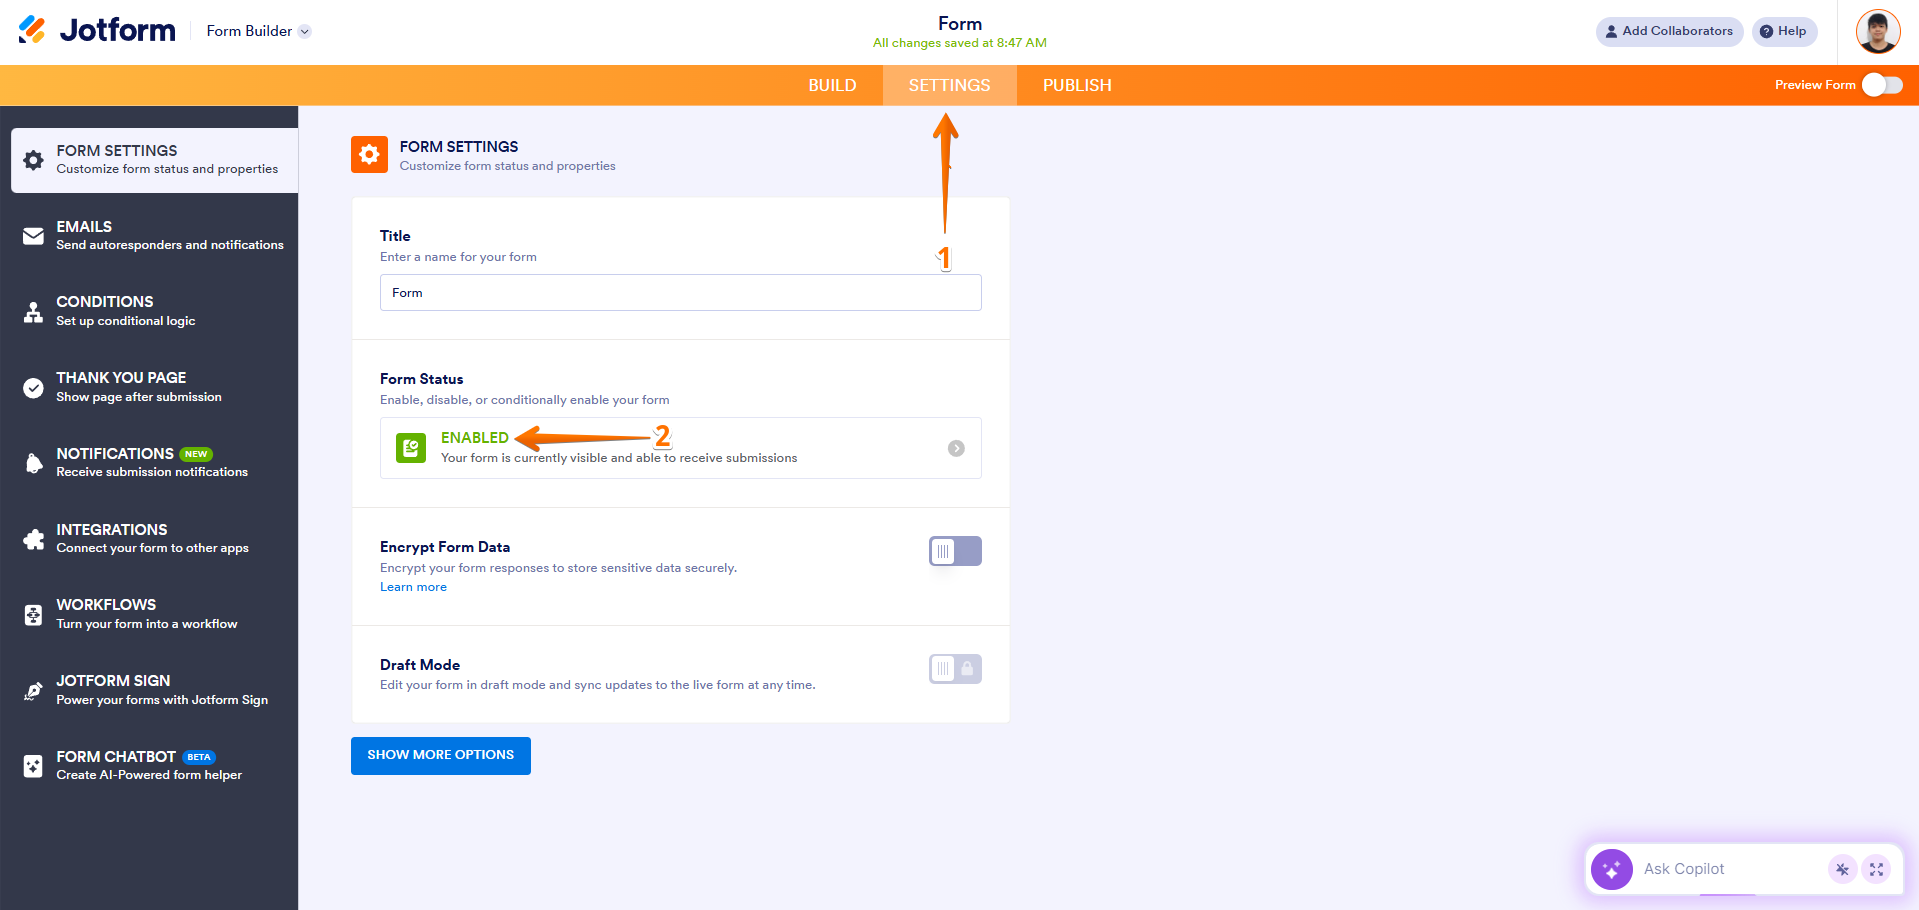
Task: Click the Ask Copilot sparkle icon
Action: 1612,869
